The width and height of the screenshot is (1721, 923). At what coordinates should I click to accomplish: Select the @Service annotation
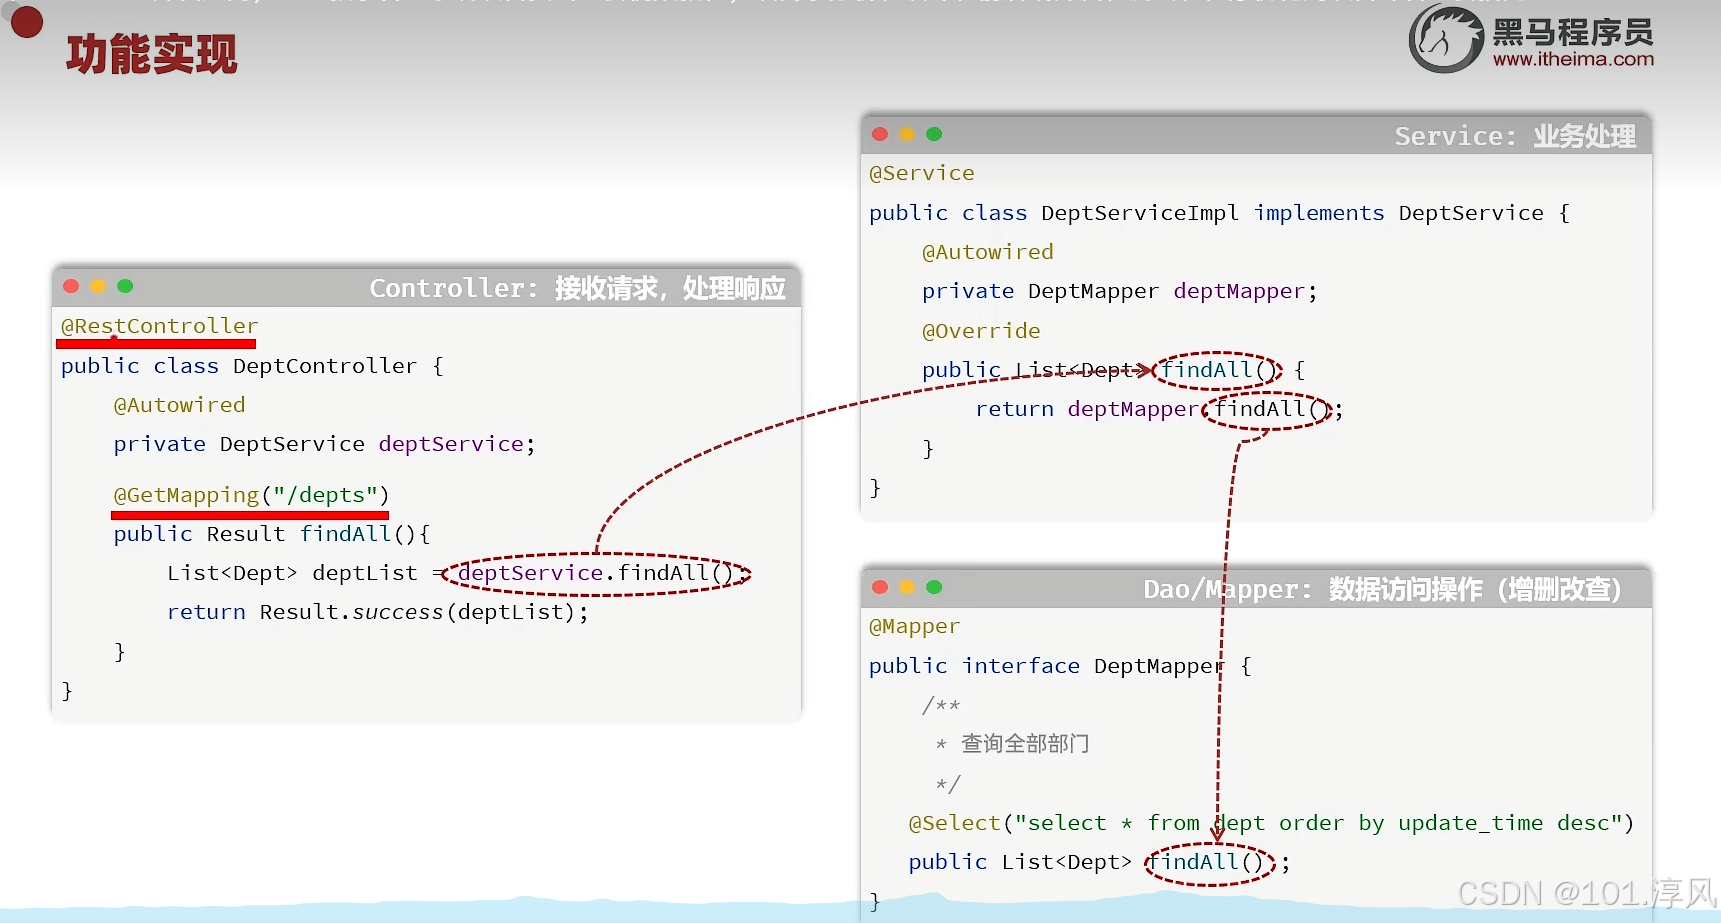click(922, 173)
